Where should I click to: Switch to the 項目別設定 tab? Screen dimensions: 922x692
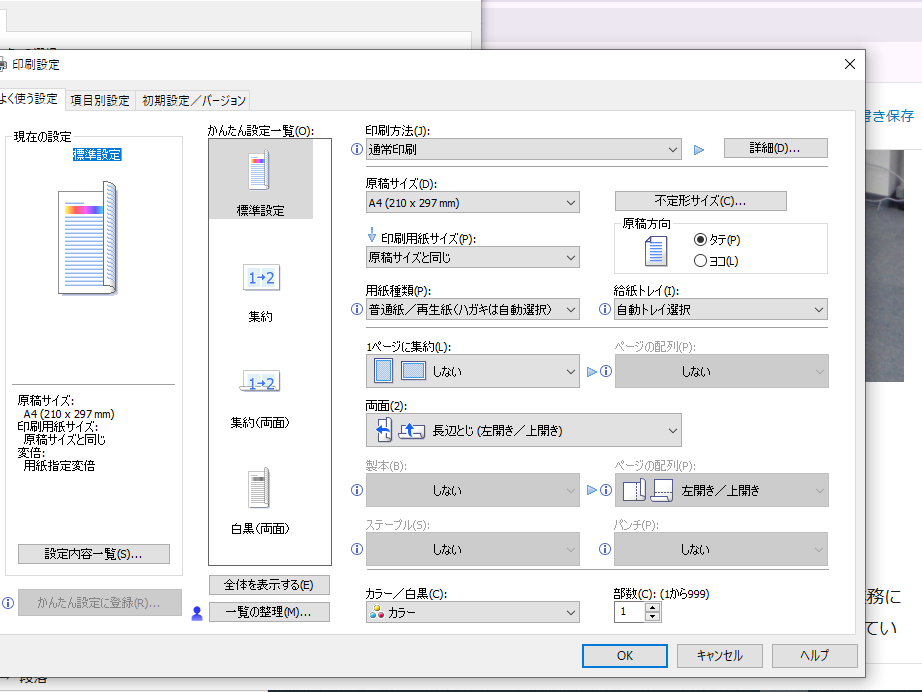[100, 100]
